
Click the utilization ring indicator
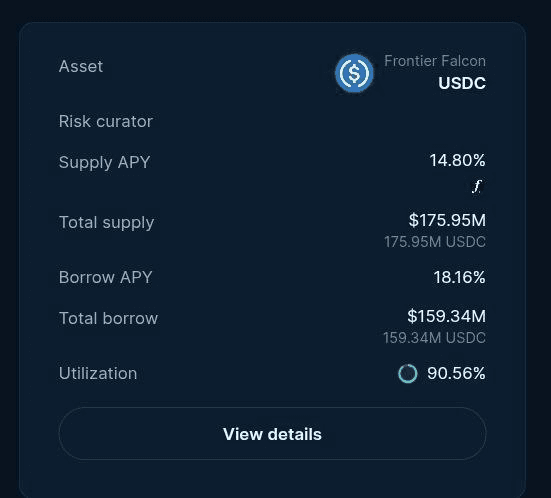point(408,374)
